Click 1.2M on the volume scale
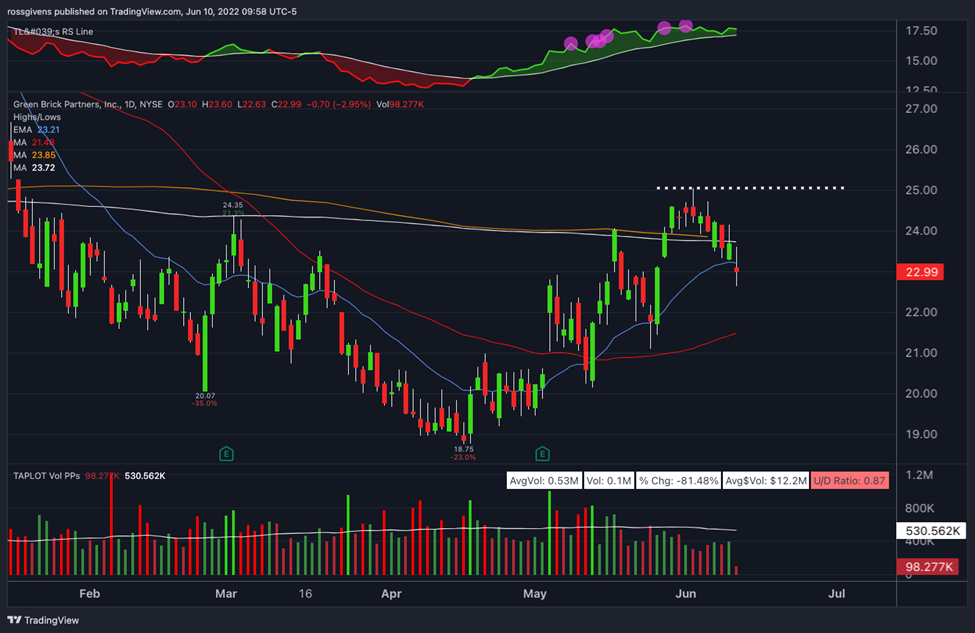This screenshot has height=633, width=975. (x=919, y=475)
